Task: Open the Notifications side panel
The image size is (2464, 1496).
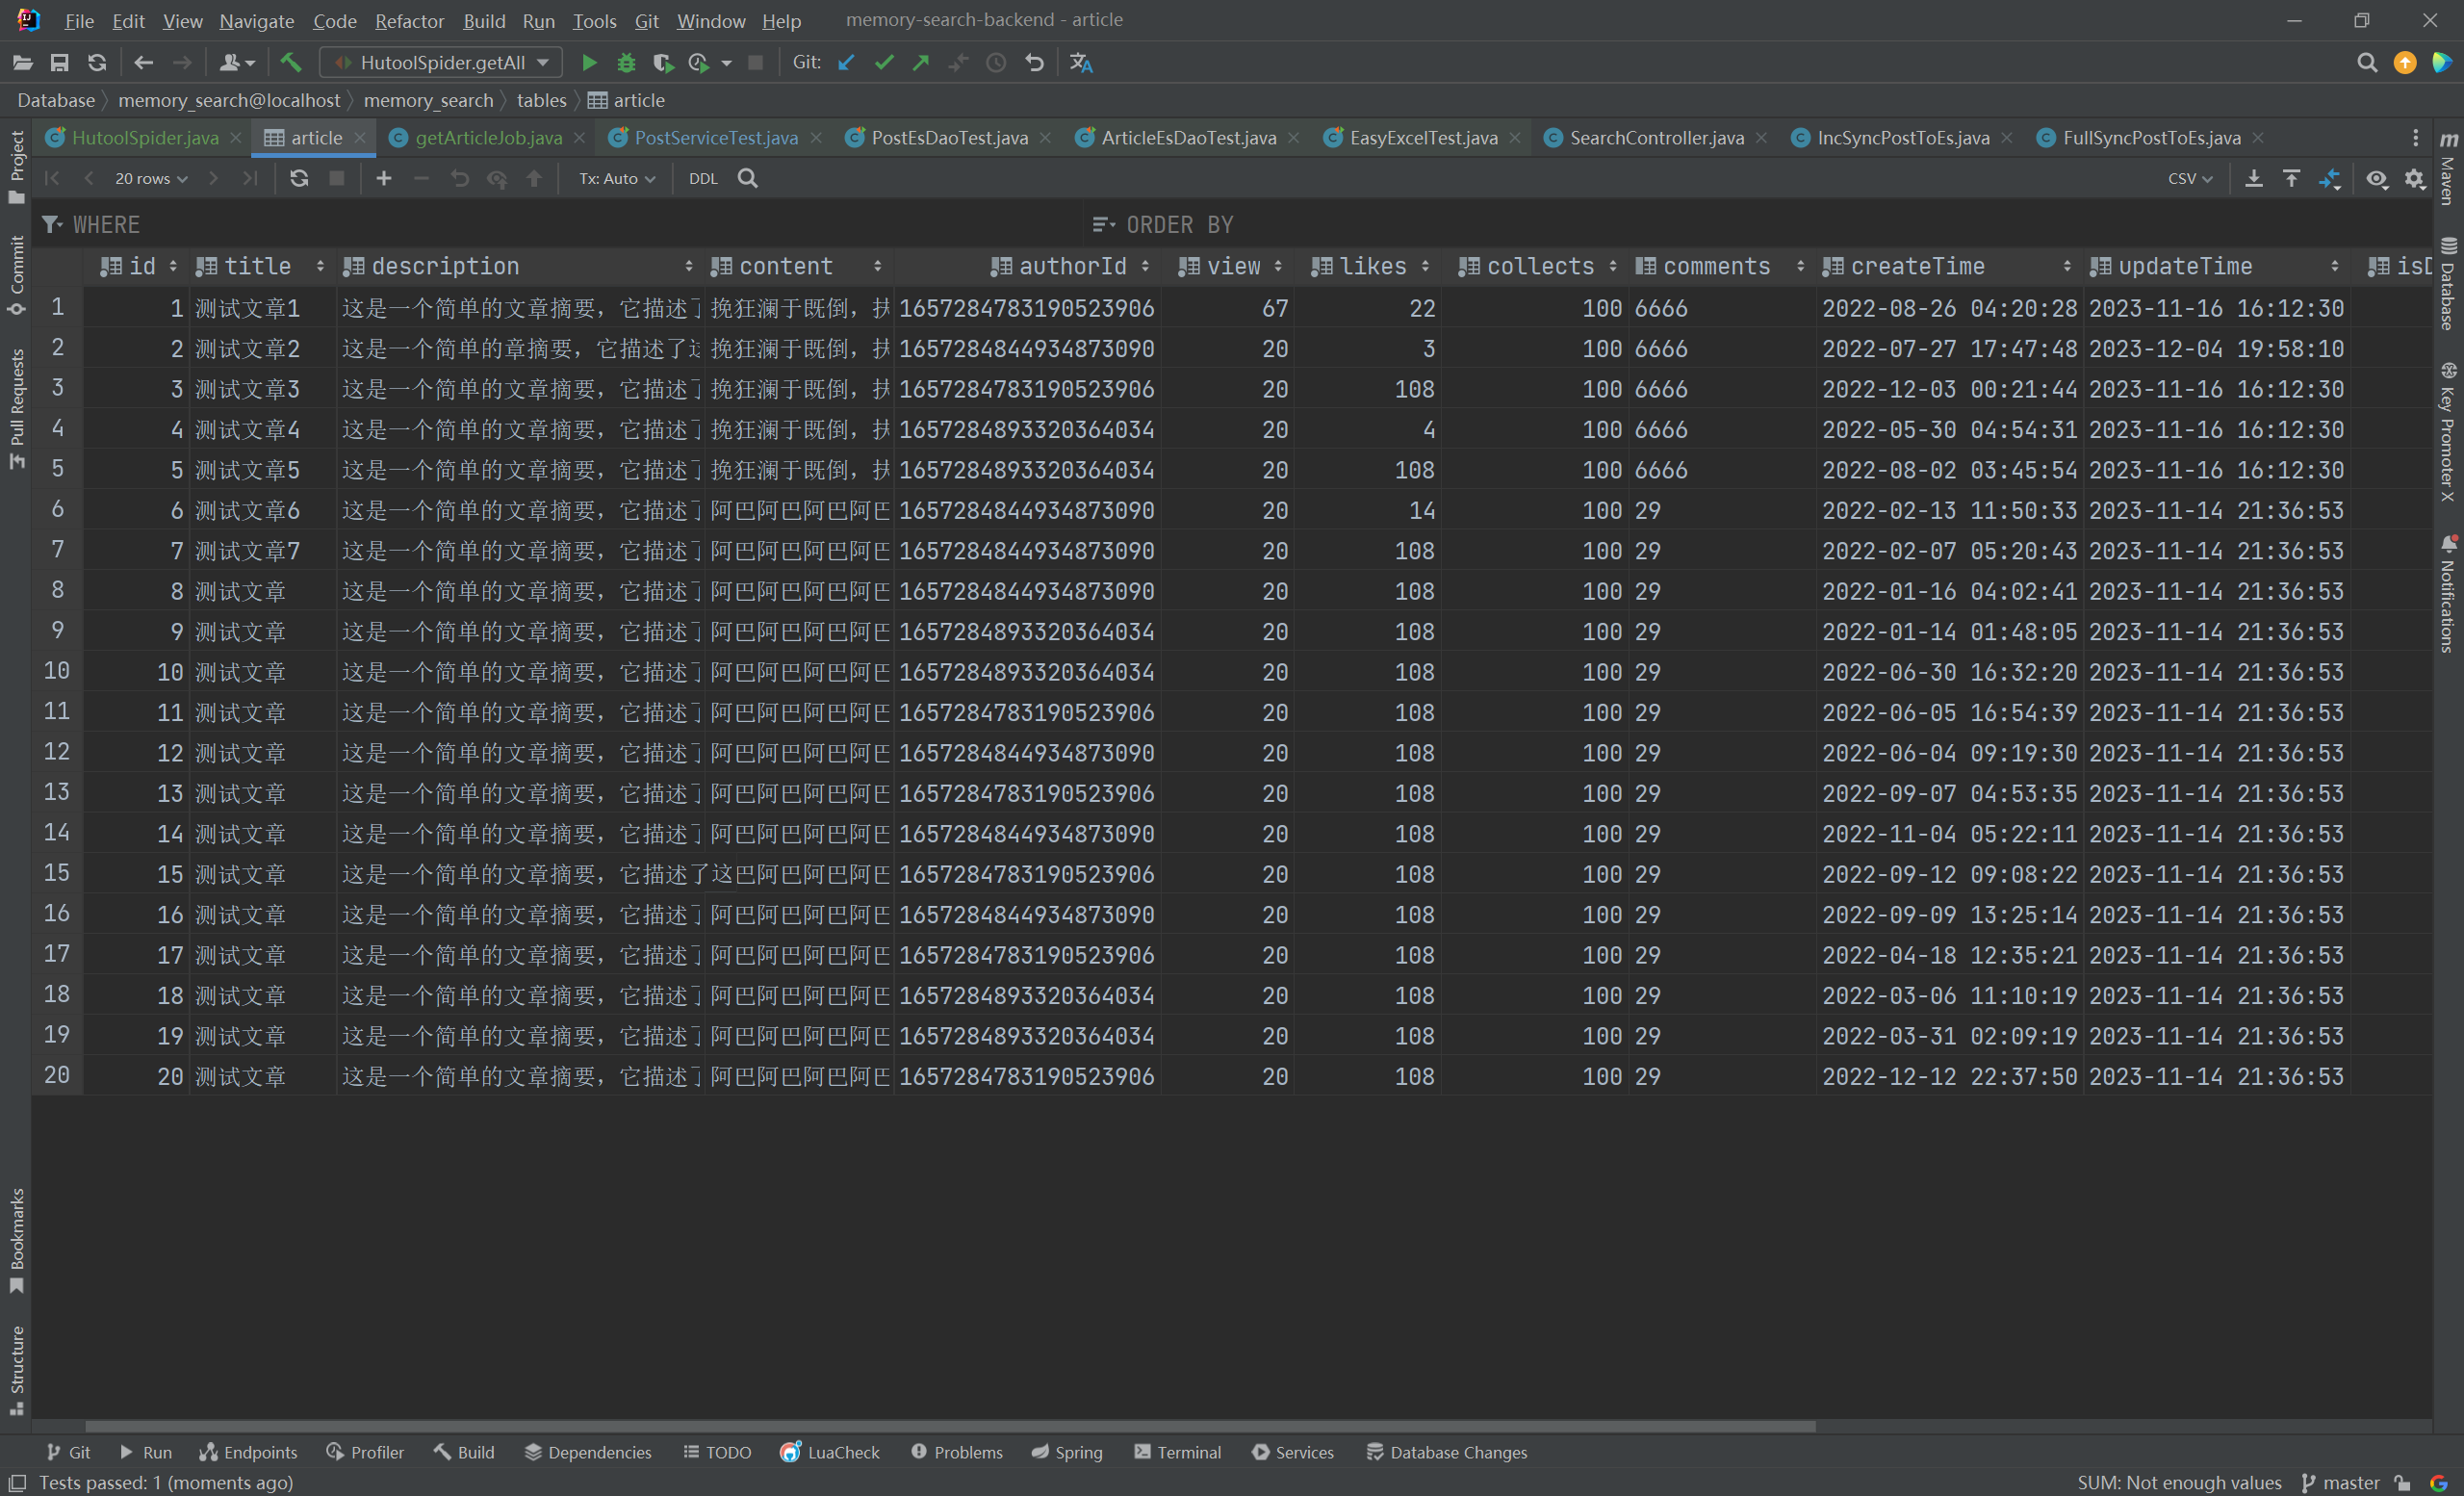Action: (2448, 593)
